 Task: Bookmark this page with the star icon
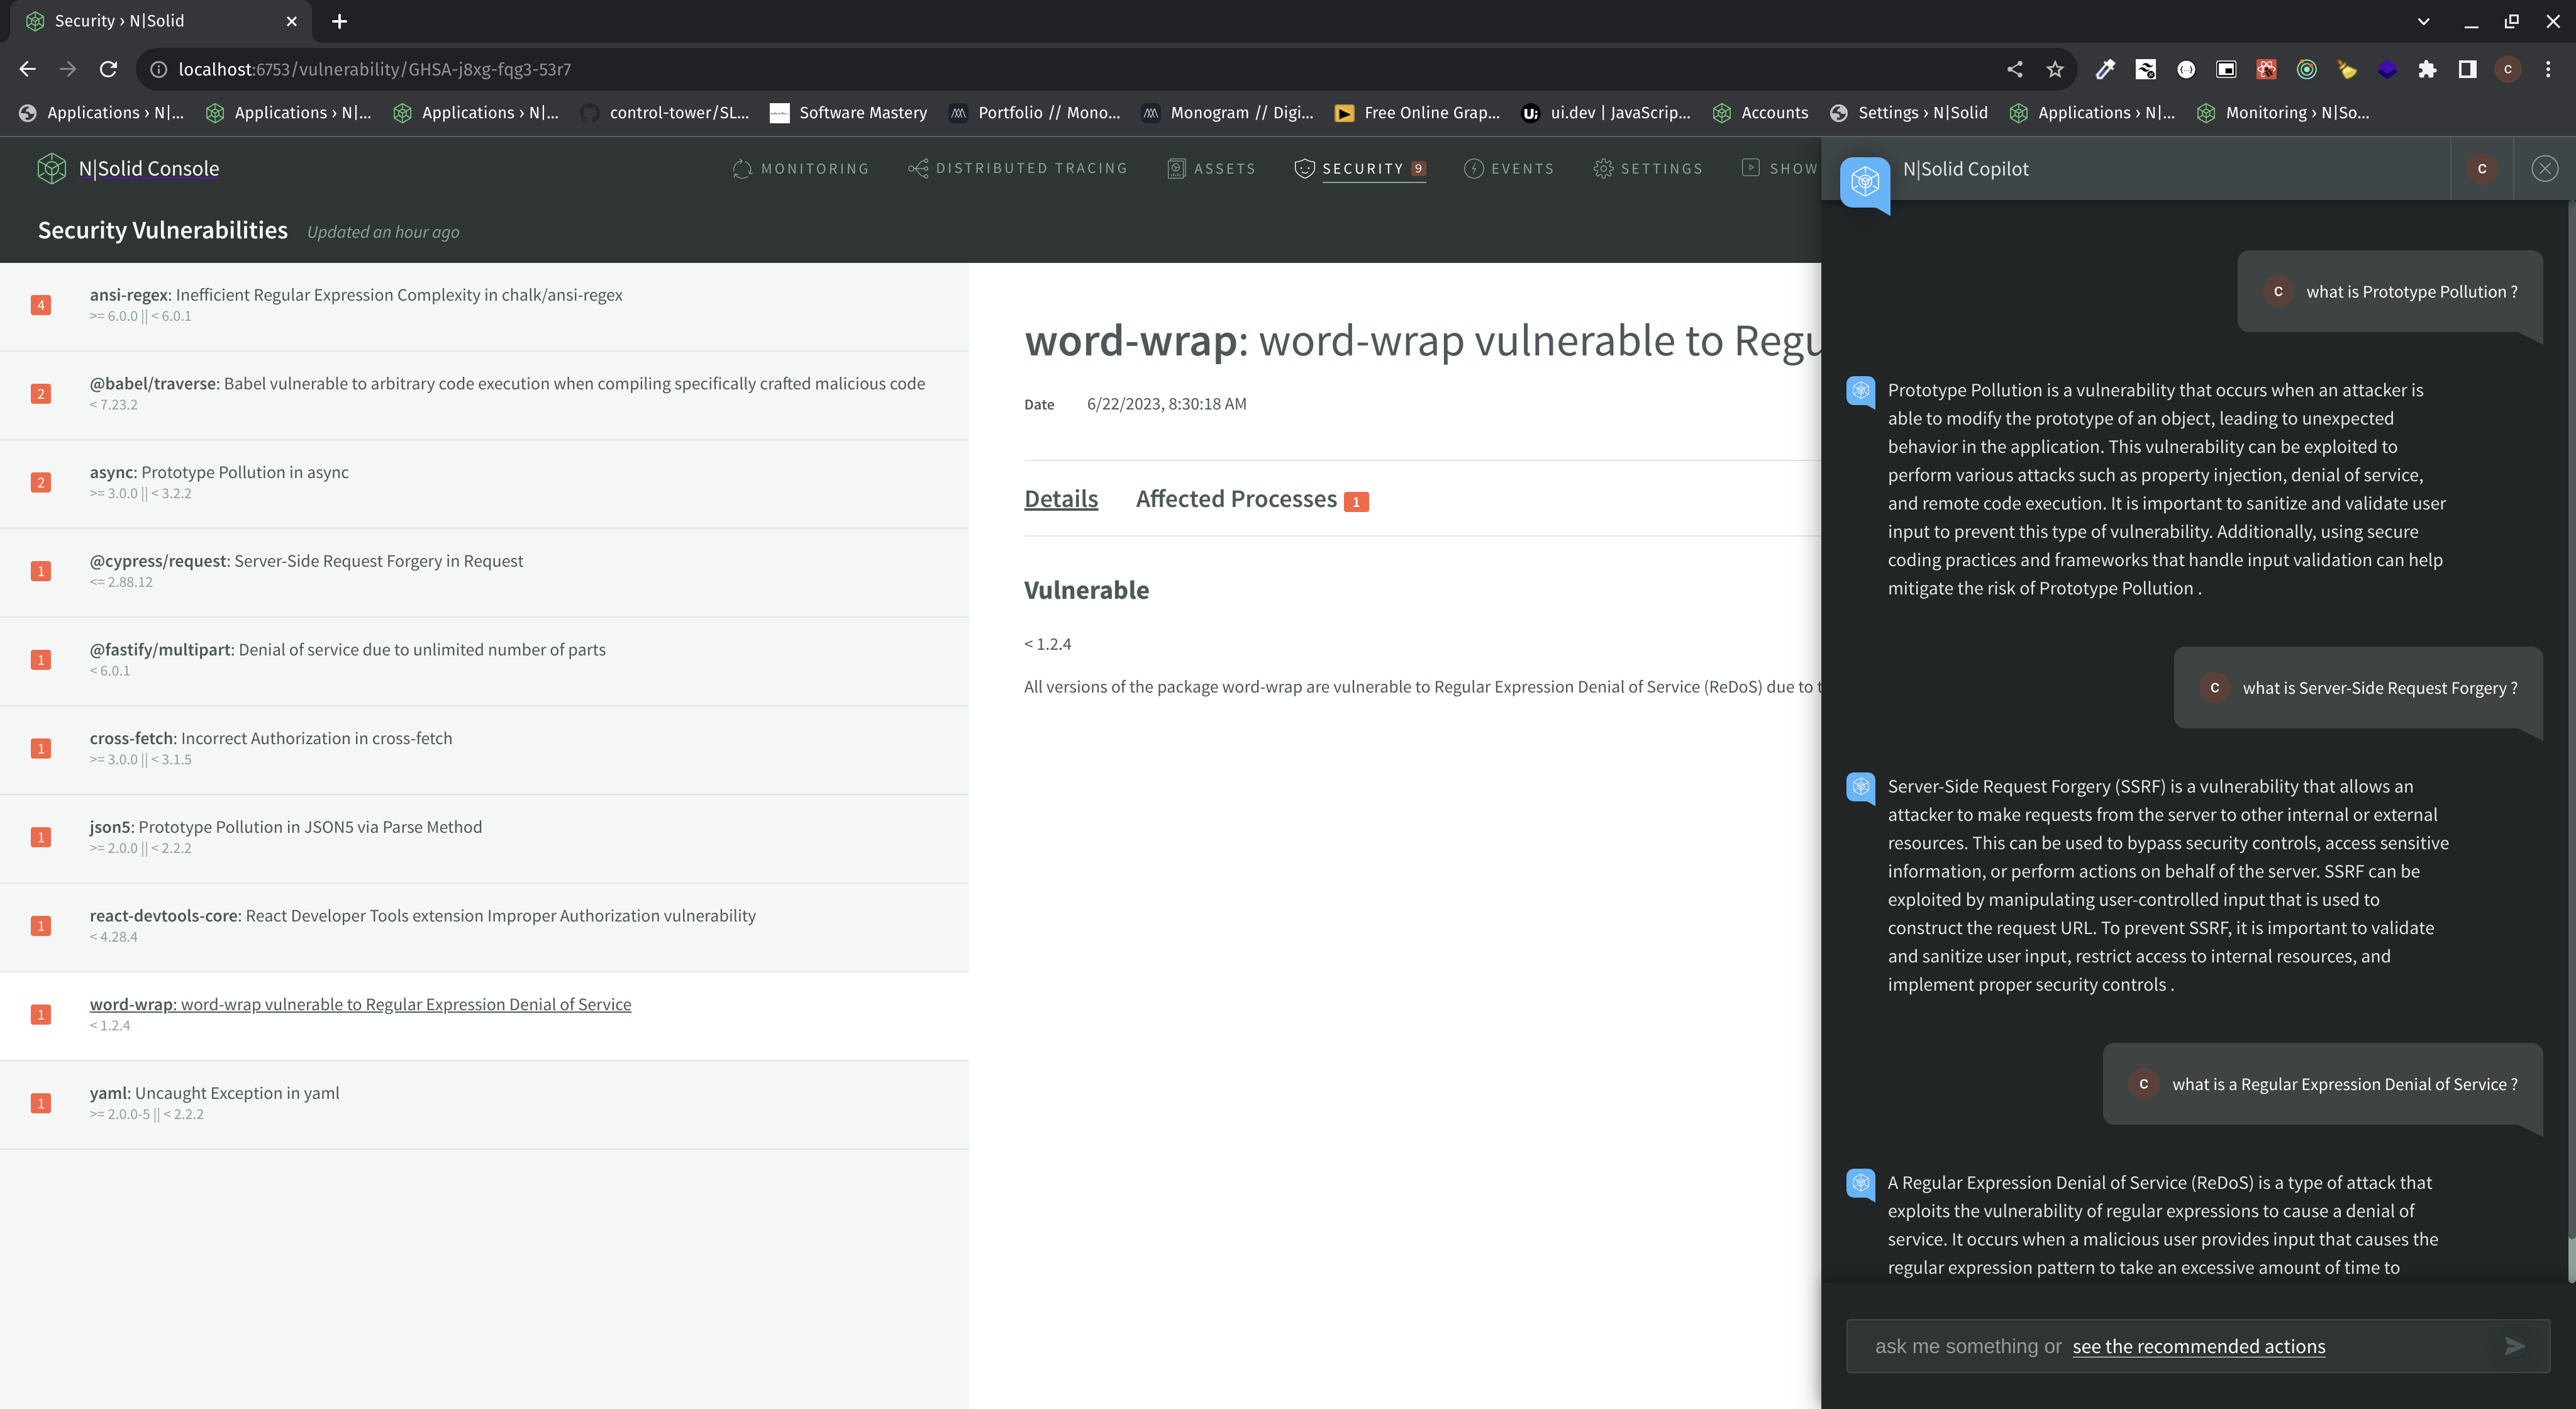(x=2055, y=69)
